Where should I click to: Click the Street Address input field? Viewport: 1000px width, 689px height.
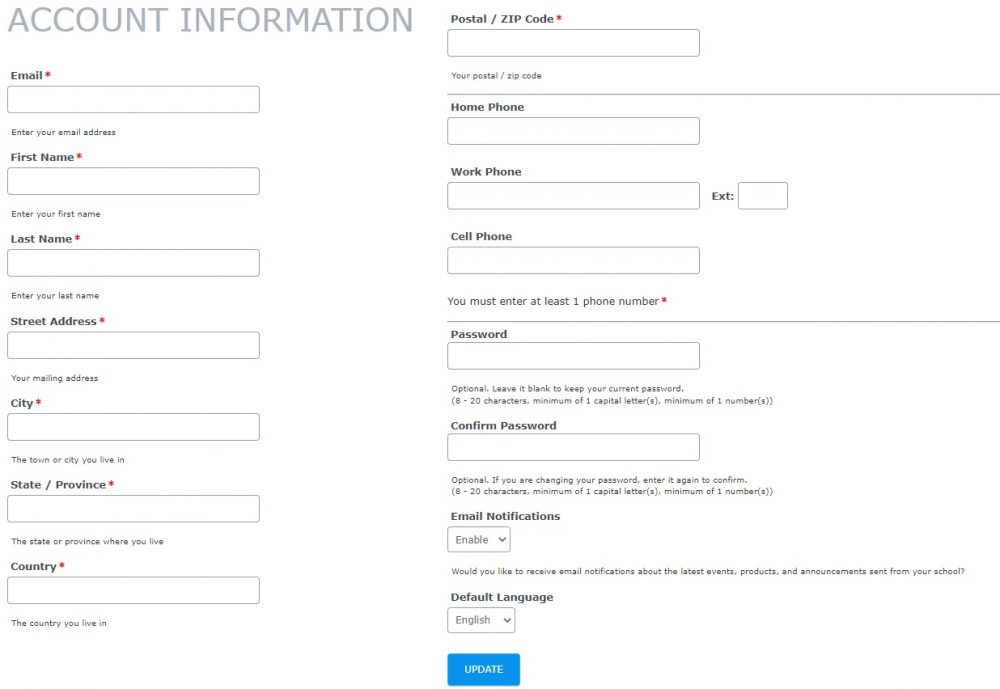(x=132, y=344)
